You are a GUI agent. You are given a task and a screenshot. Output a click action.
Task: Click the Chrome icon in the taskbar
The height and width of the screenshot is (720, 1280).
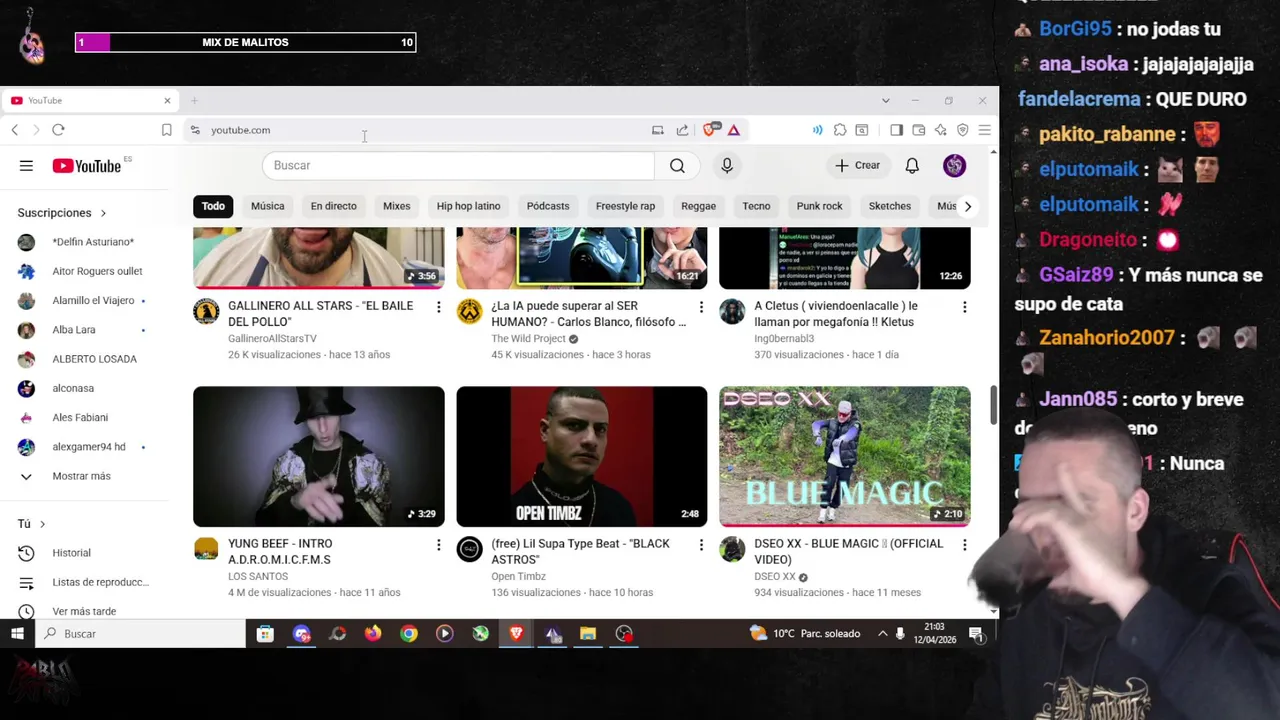(x=409, y=633)
